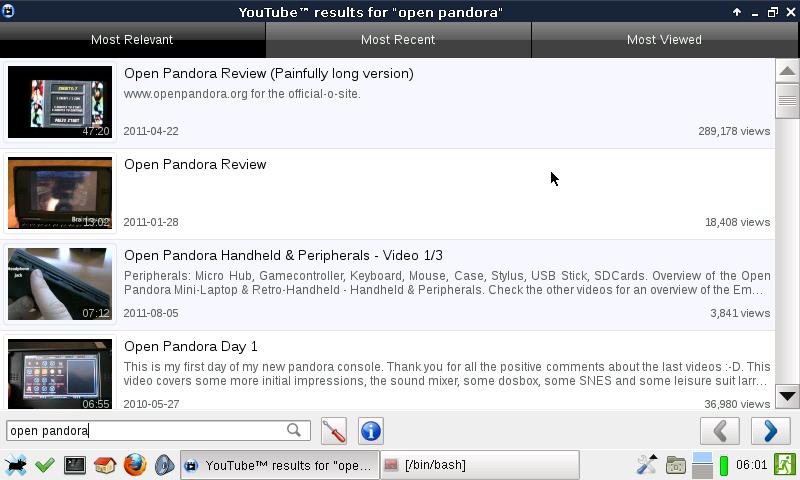This screenshot has height=480, width=800.
Task: Click the blue info icon
Action: (371, 431)
